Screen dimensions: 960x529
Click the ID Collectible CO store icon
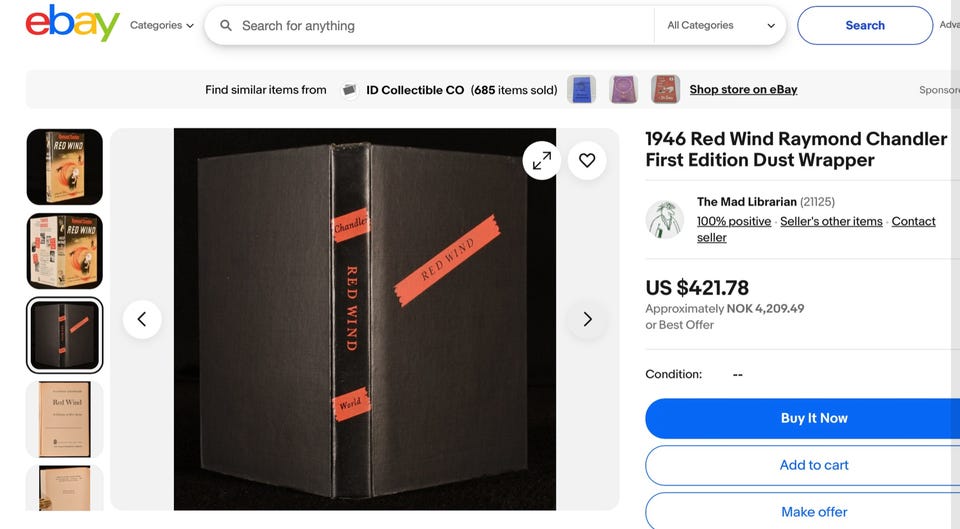click(x=350, y=90)
